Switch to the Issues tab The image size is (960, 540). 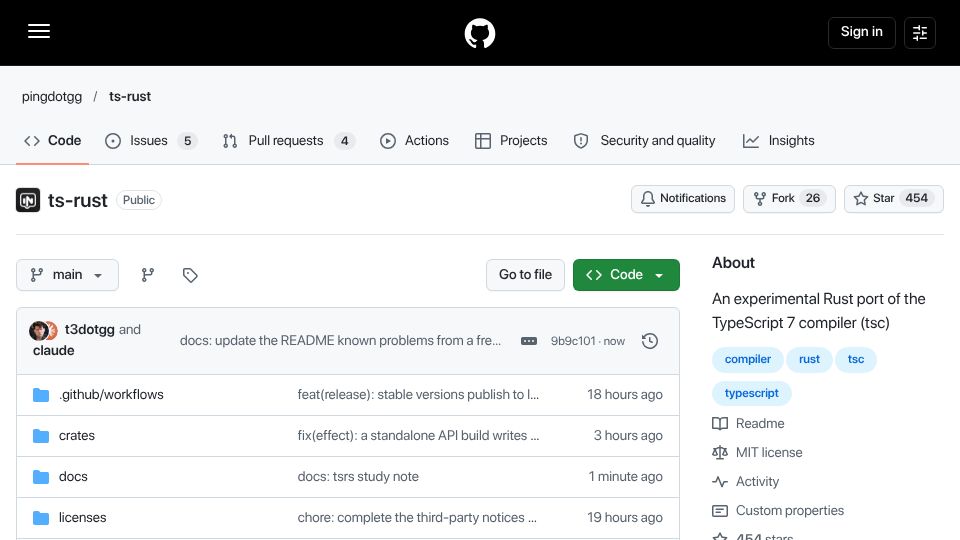tap(151, 141)
